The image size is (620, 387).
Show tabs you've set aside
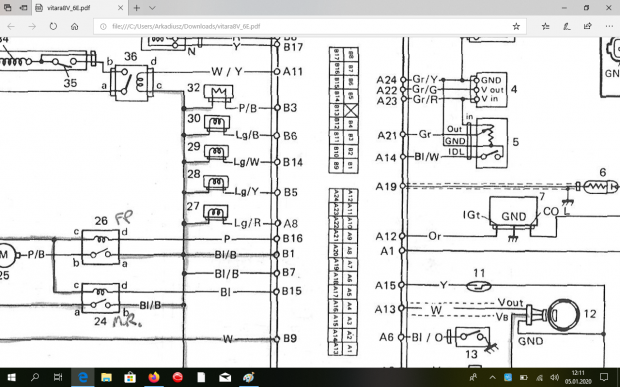point(8,8)
